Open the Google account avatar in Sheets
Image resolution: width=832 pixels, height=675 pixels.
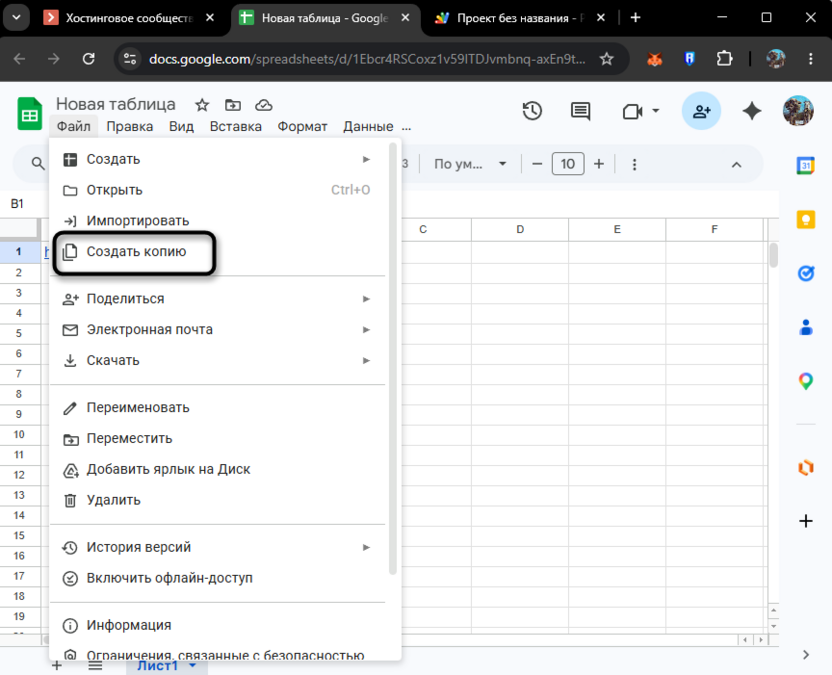[798, 111]
